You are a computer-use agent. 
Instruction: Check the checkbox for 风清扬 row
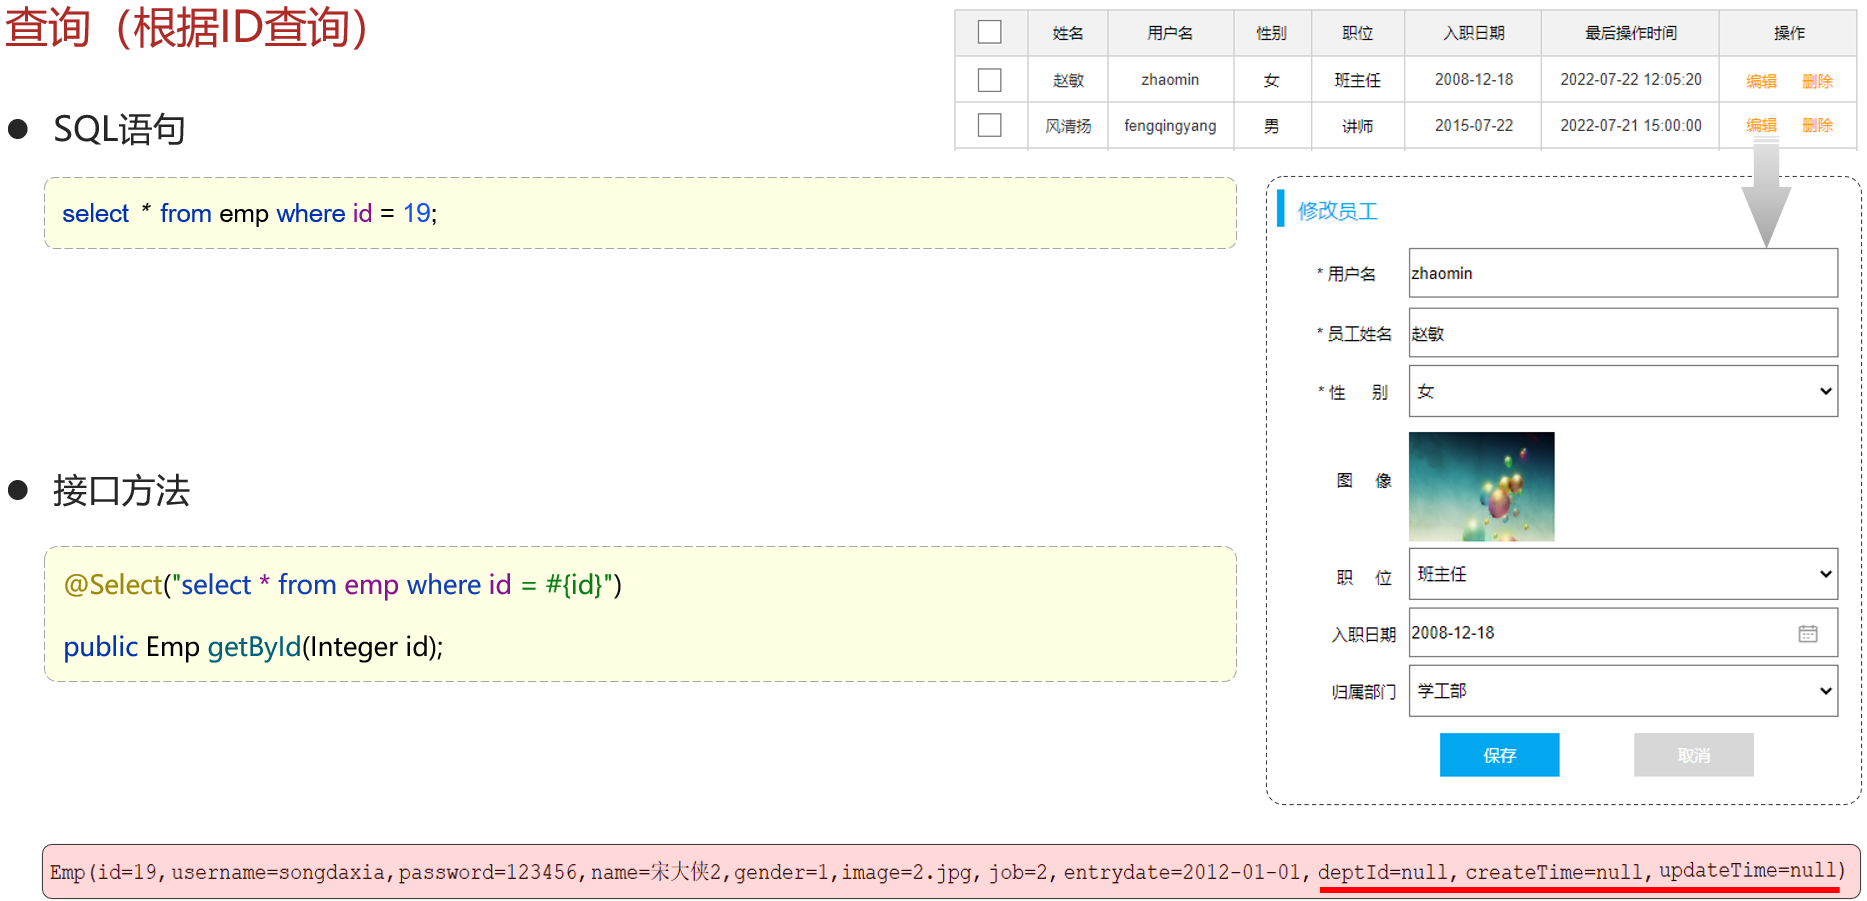click(989, 125)
